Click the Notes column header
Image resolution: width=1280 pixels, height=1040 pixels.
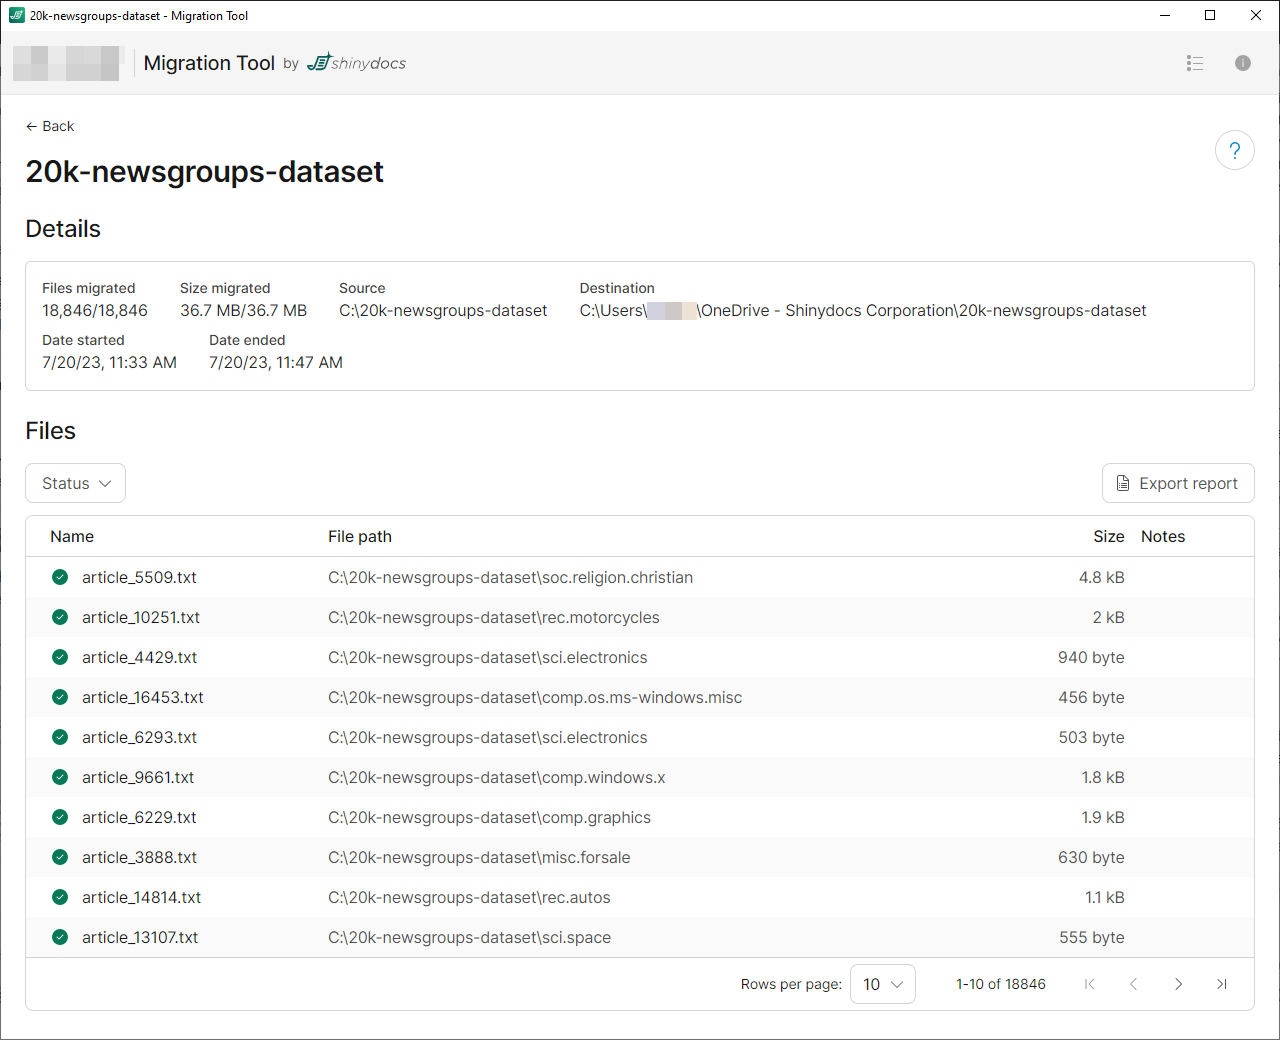click(x=1162, y=537)
